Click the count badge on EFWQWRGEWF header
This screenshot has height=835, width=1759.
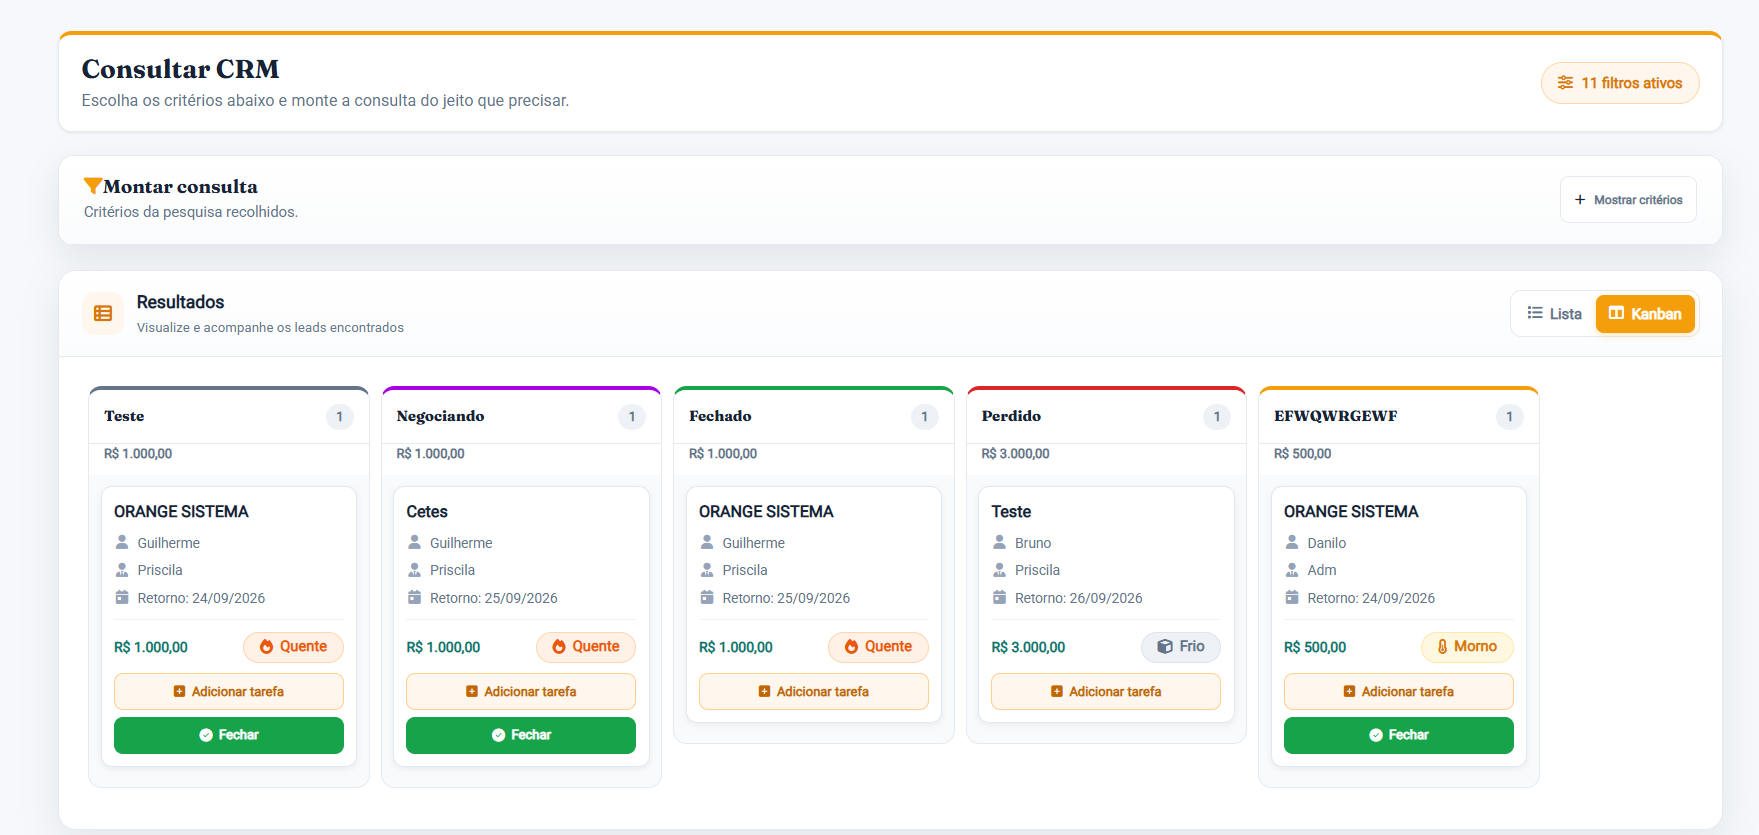[1510, 417]
